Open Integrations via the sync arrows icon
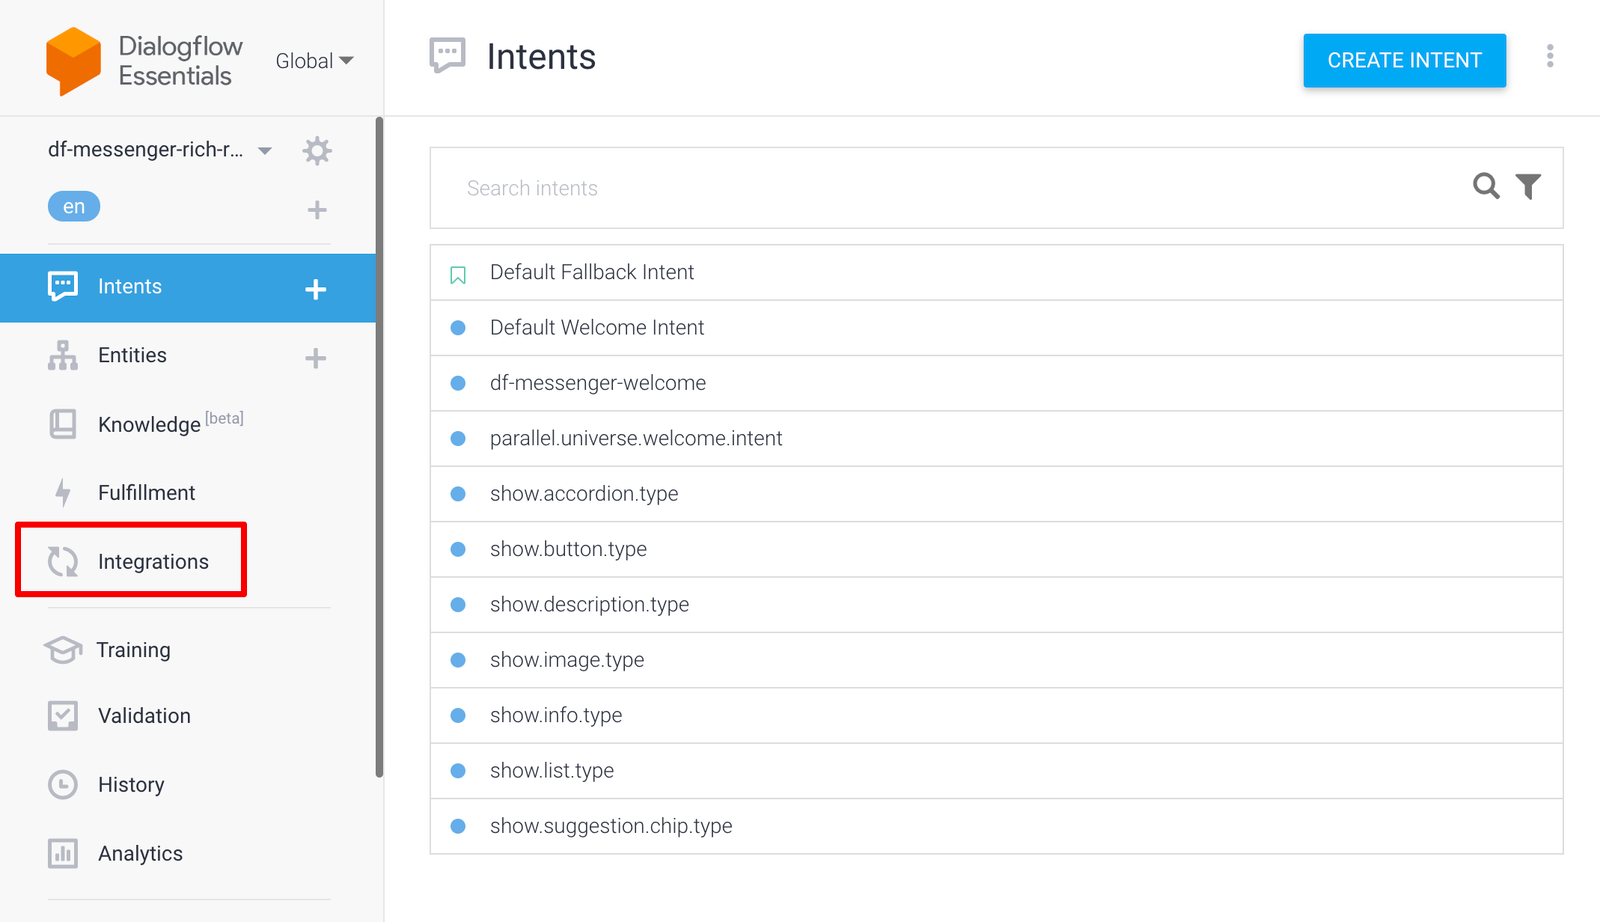The width and height of the screenshot is (1600, 922). coord(62,561)
